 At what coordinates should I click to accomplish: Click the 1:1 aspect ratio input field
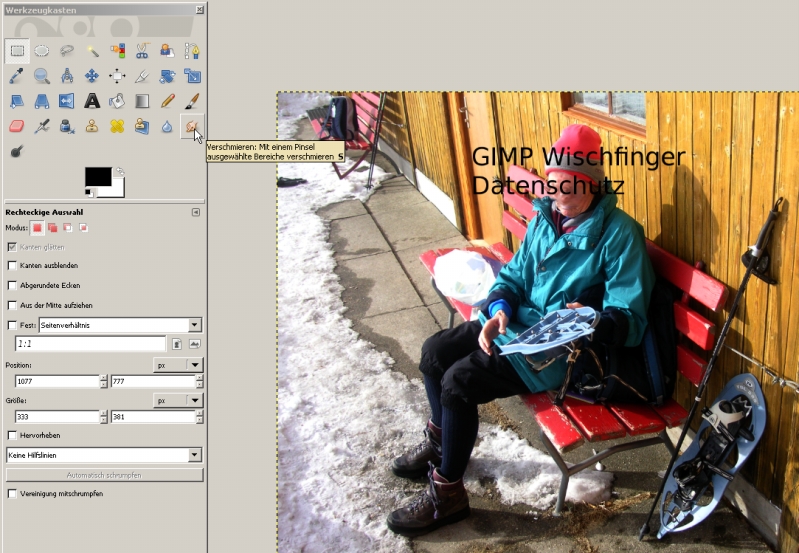[89, 344]
